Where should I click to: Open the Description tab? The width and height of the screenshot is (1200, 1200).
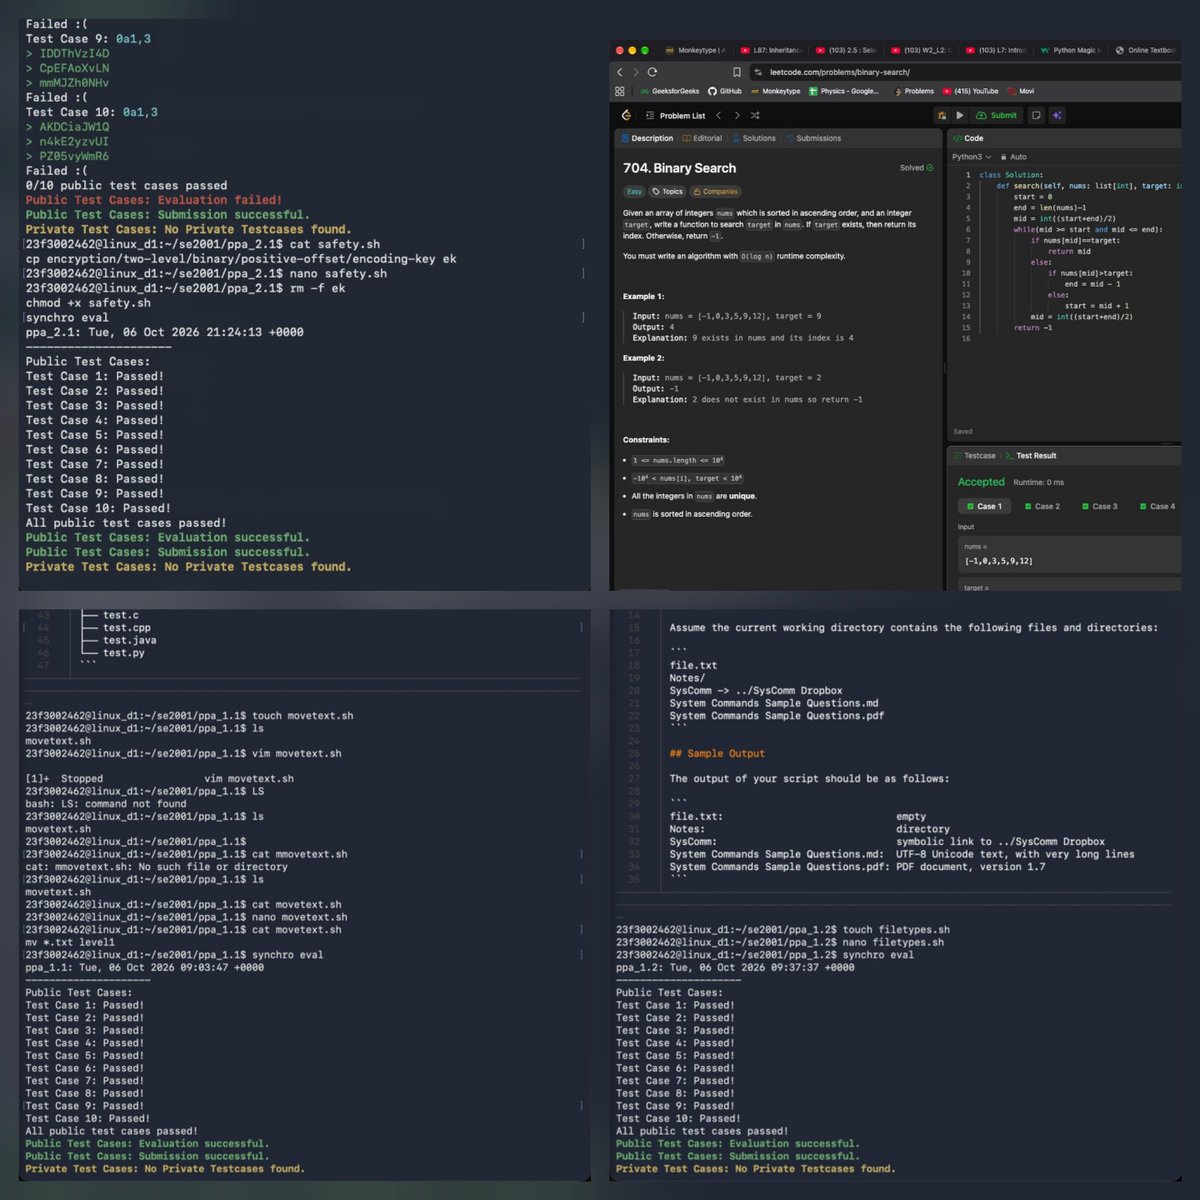[x=647, y=138]
